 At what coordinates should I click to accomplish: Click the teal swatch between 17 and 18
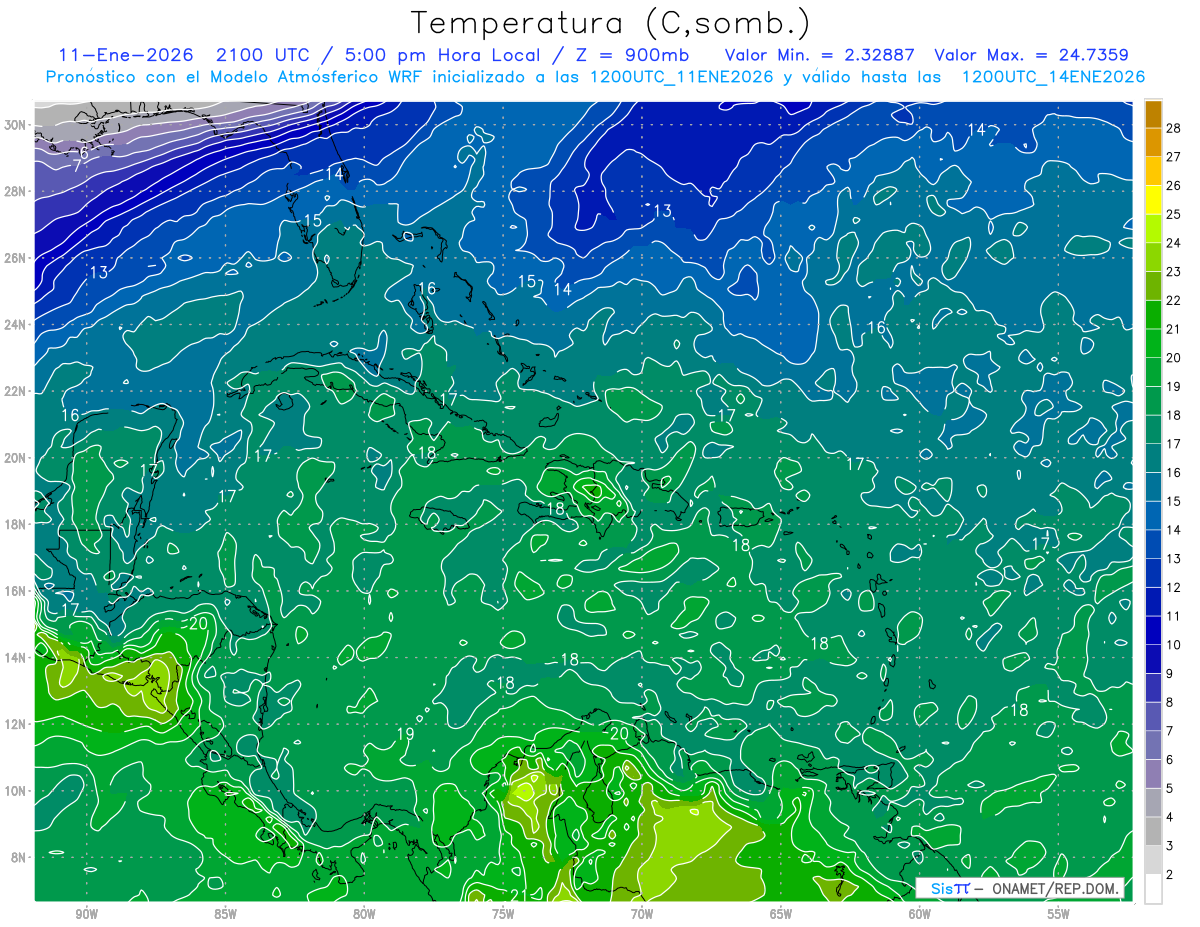(1153, 430)
